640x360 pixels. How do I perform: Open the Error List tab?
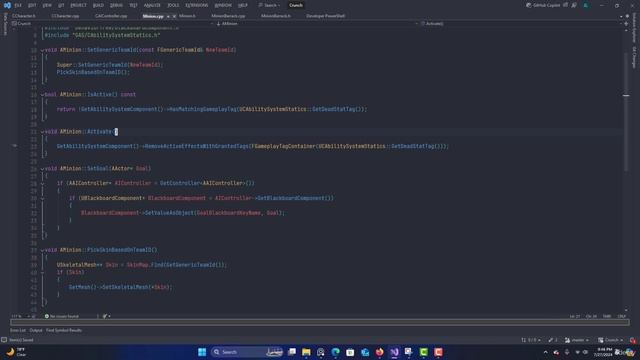(x=18, y=330)
